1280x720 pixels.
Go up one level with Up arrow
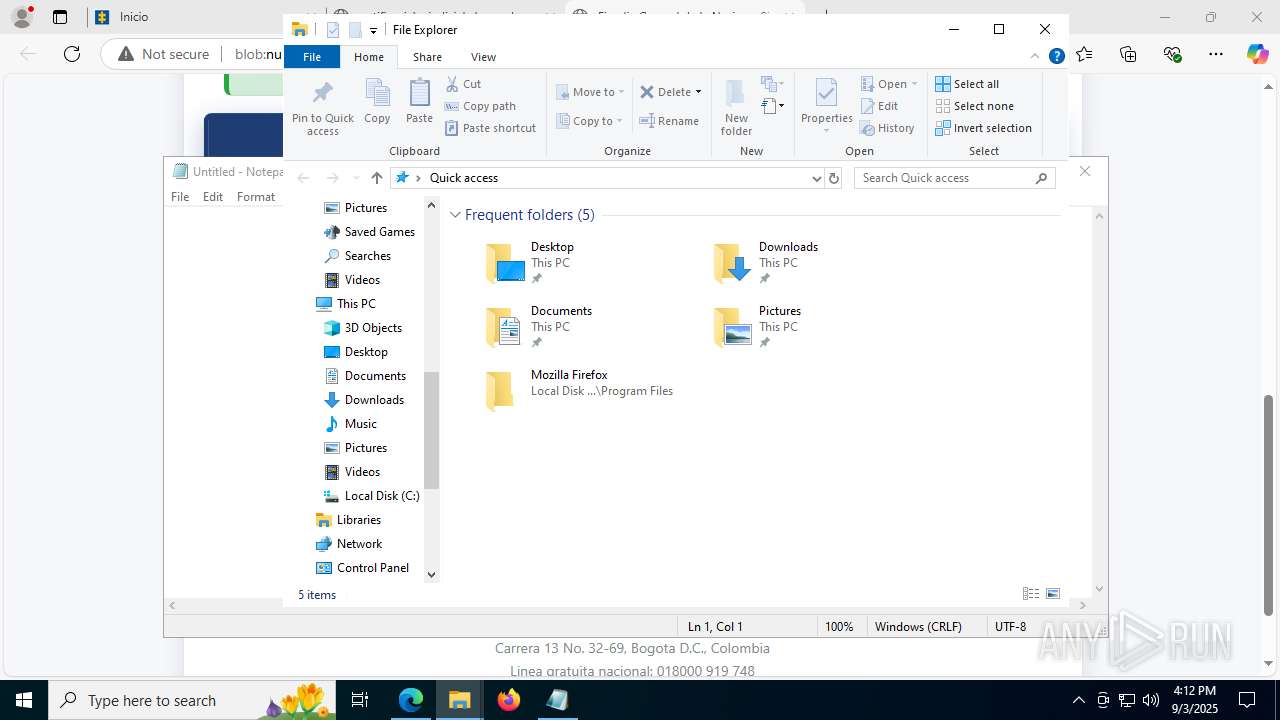pos(376,178)
